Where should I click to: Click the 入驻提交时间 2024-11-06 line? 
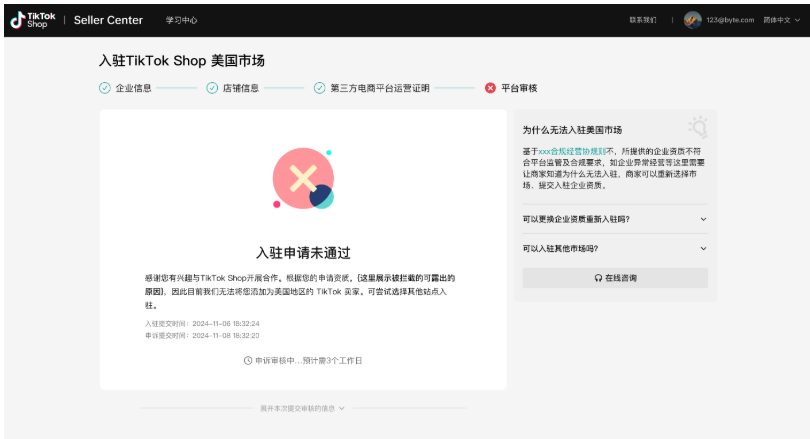tap(202, 324)
